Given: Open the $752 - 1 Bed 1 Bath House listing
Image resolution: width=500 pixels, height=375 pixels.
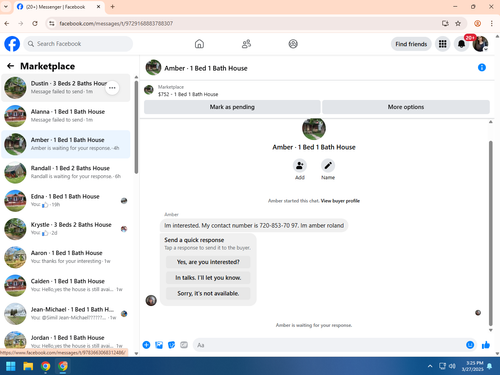Looking at the screenshot, I should (x=188, y=94).
